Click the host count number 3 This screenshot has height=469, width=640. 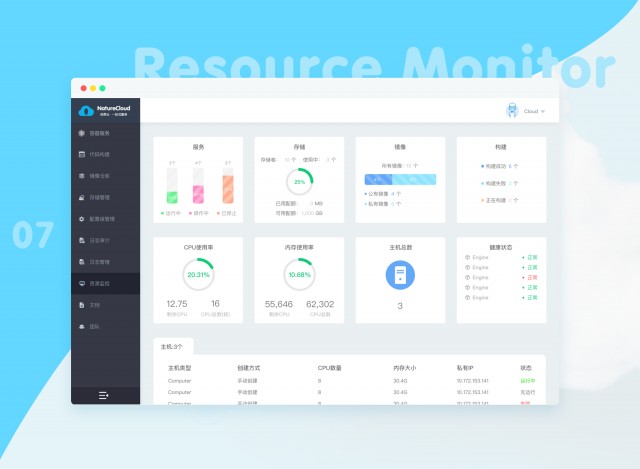tap(400, 306)
